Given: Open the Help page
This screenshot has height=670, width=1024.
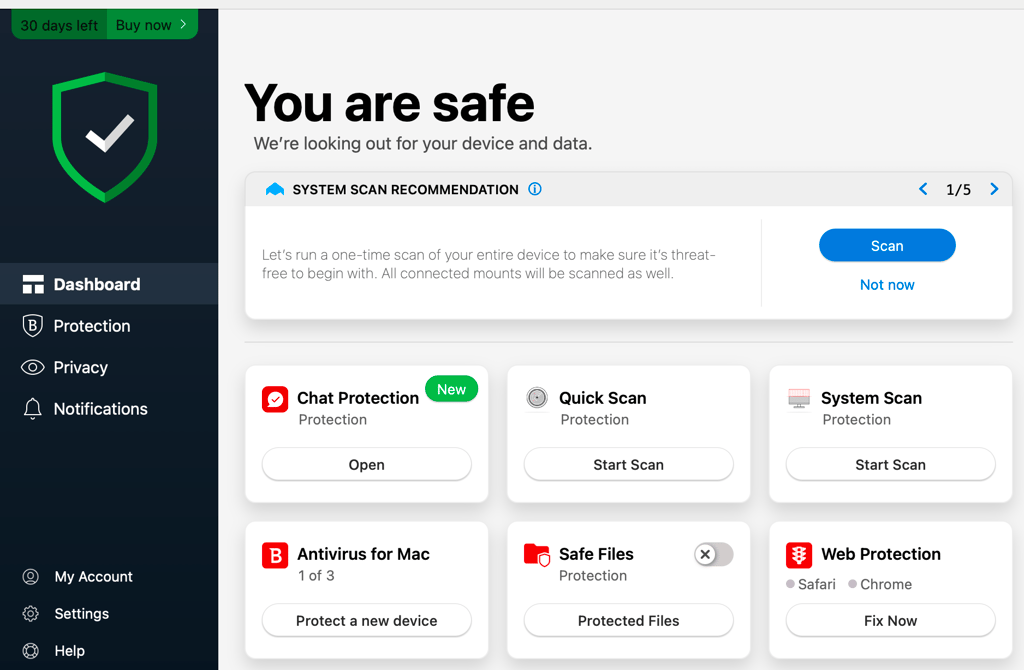Looking at the screenshot, I should [x=69, y=651].
